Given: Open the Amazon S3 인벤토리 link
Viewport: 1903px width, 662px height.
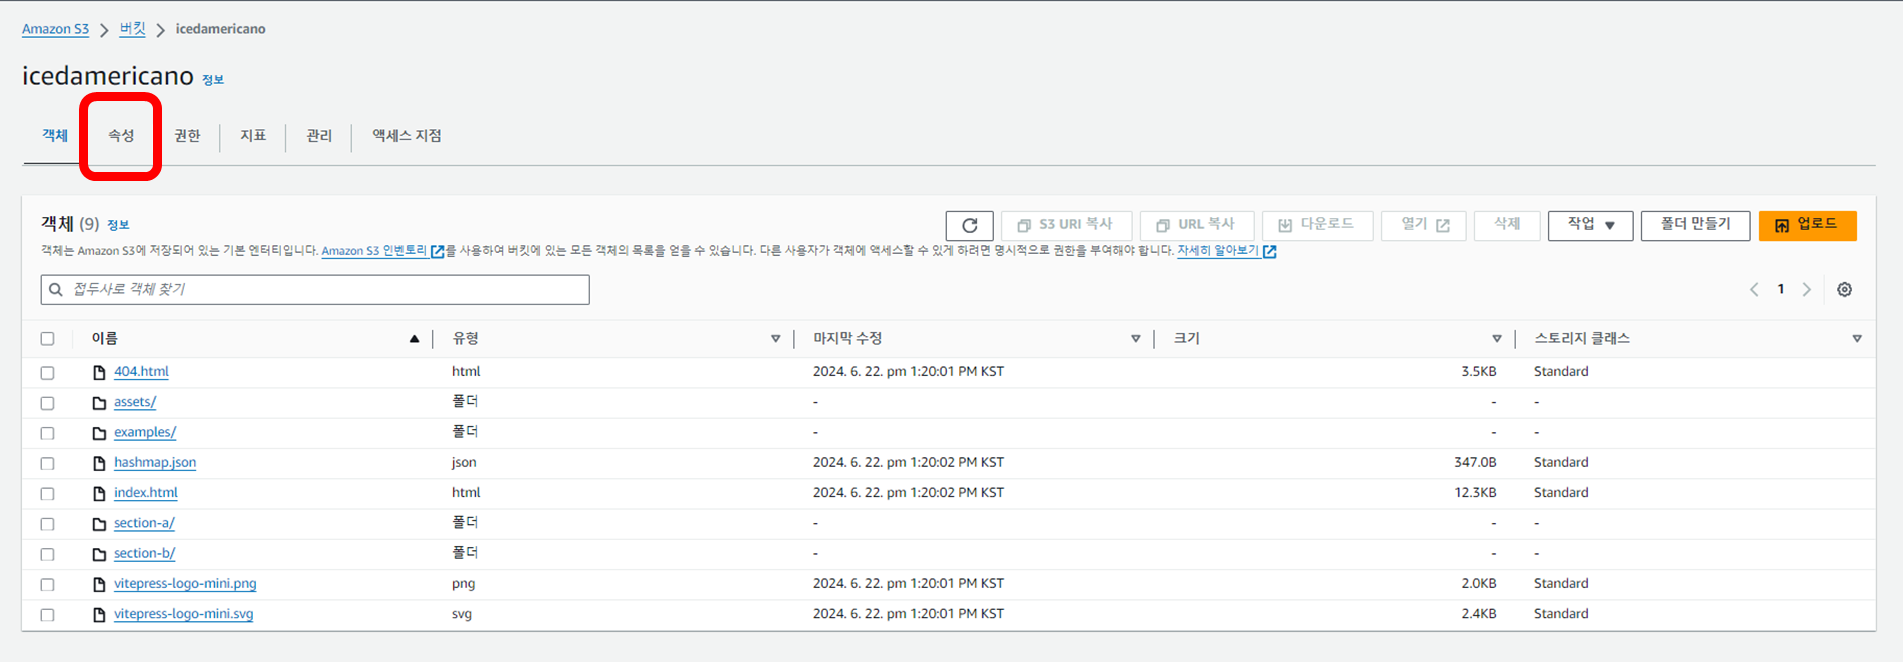Looking at the screenshot, I should 374,251.
